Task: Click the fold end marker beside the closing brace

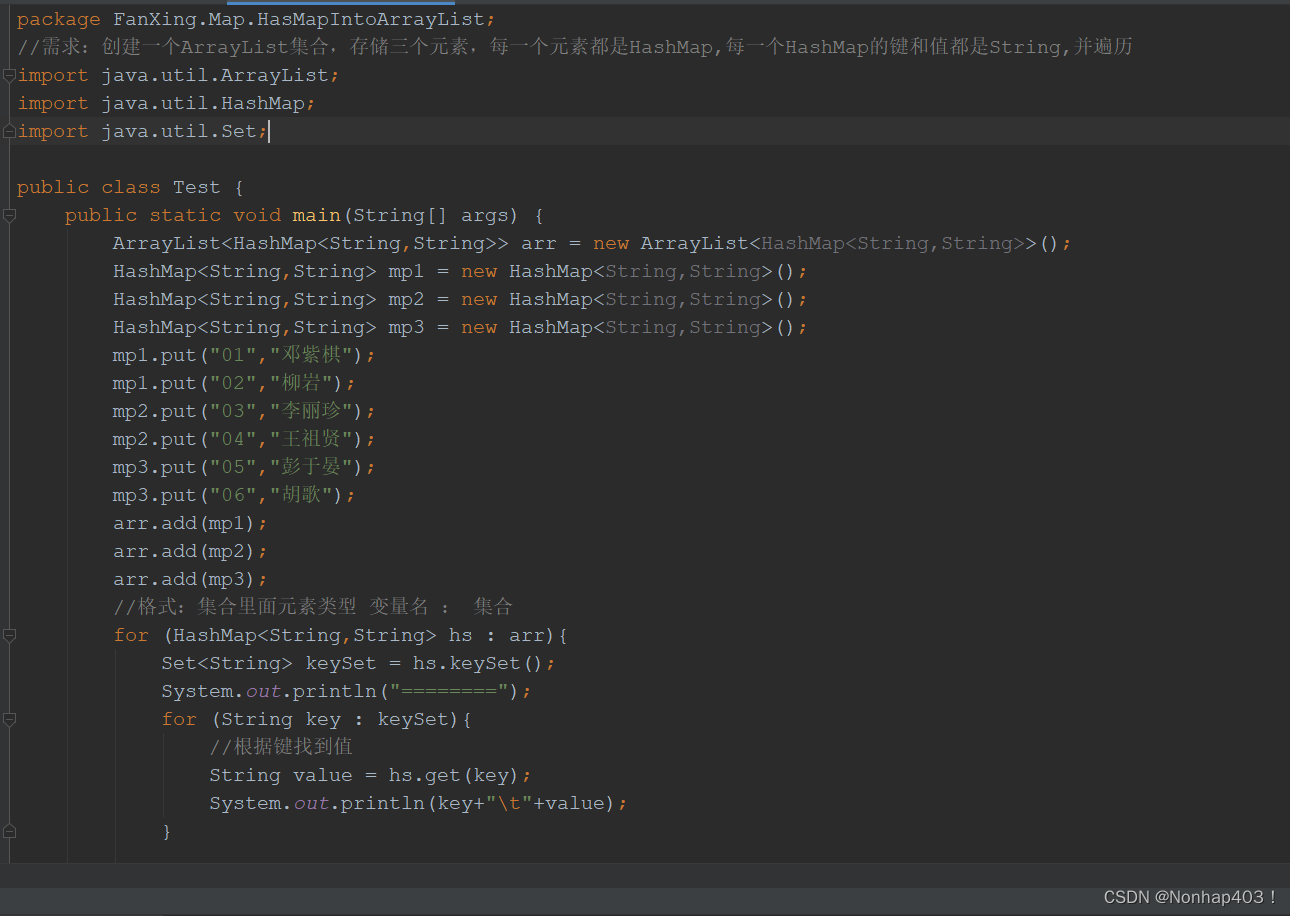Action: [9, 831]
